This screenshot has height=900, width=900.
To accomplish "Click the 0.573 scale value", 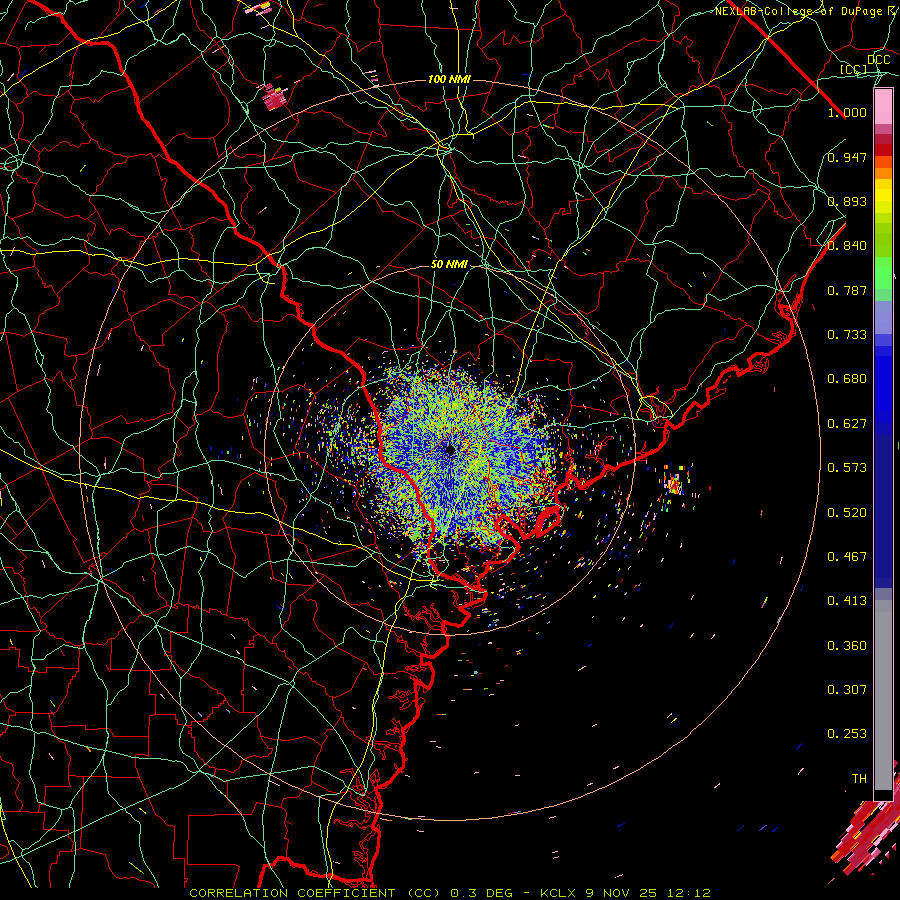I will pos(847,468).
